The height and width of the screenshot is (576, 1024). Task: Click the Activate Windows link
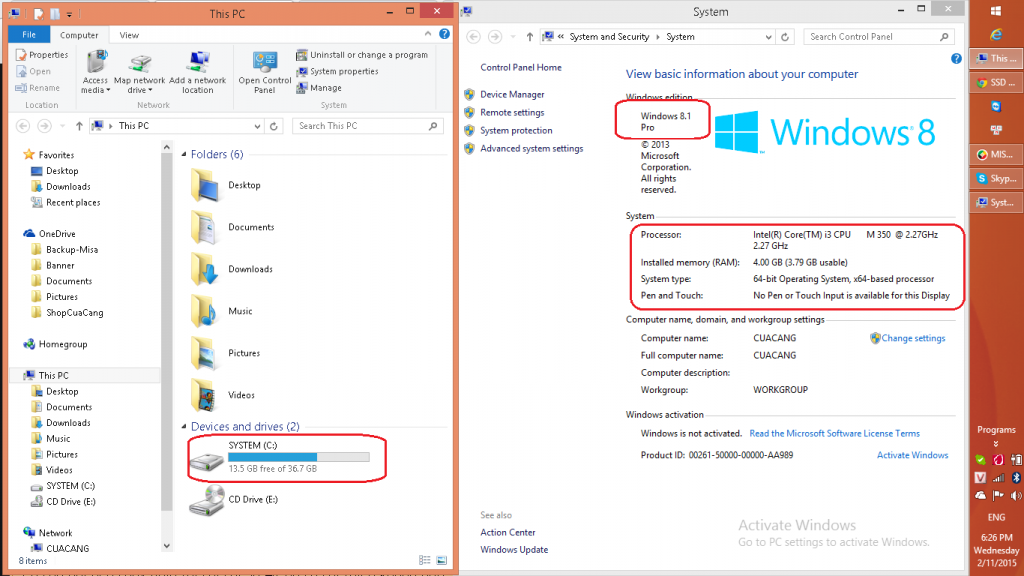(x=912, y=455)
